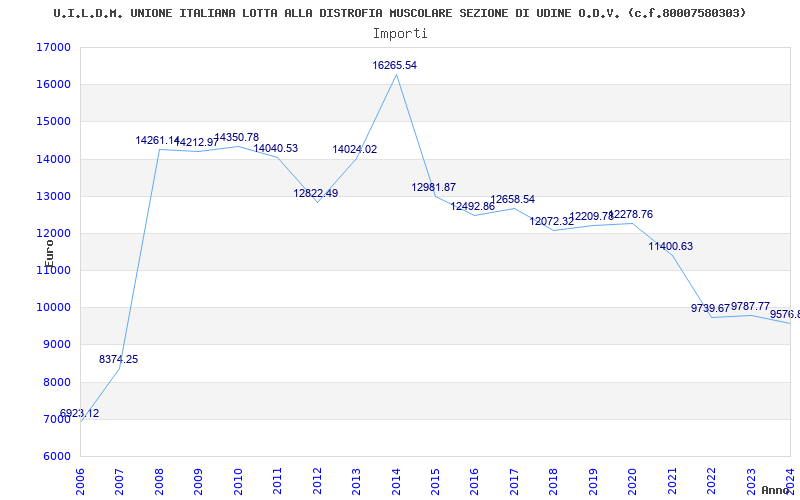This screenshot has height=500, width=800.
Task: Click the data label 14040.53
Action: [276, 148]
